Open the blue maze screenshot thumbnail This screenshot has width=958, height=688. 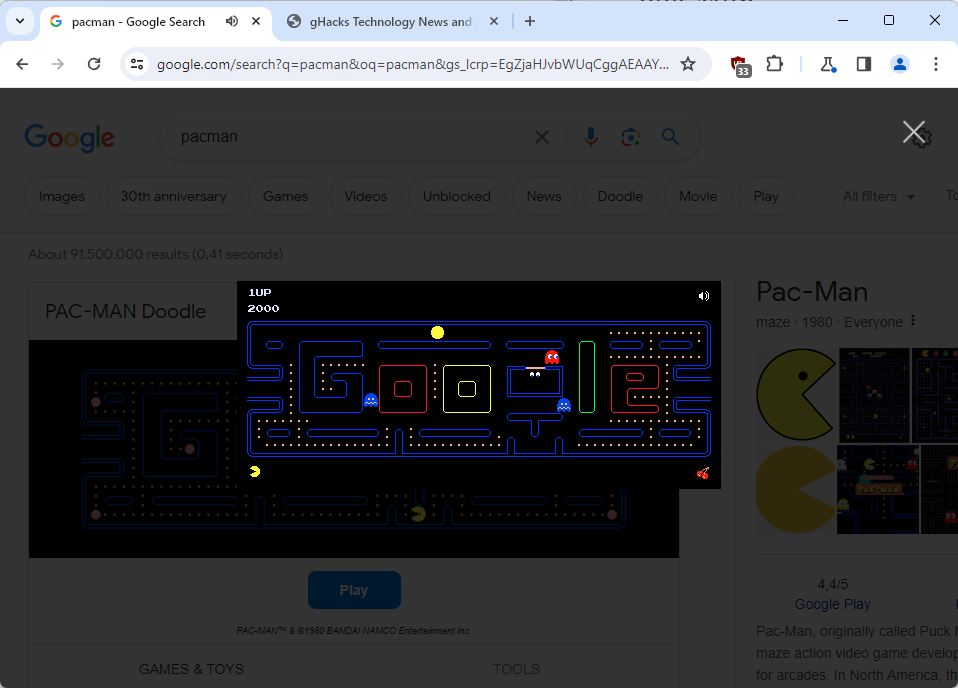874,395
